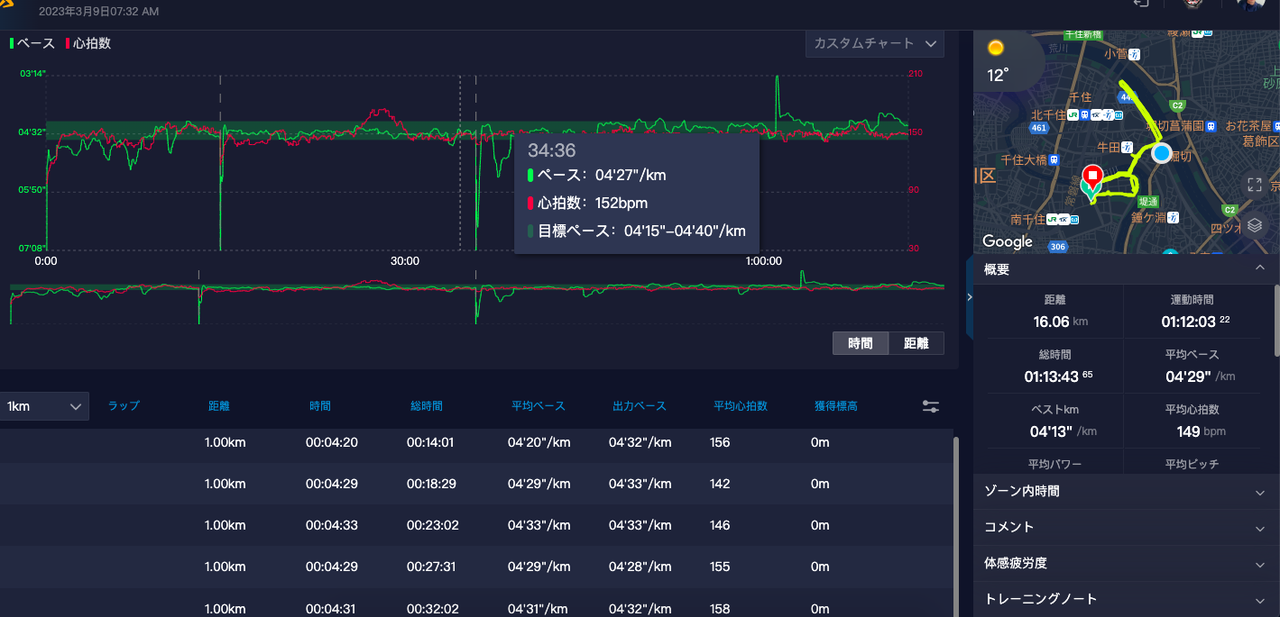Viewport: 1280px width, 617px height.
Task: Click the watch device icon in the header
Action: pos(1192,4)
